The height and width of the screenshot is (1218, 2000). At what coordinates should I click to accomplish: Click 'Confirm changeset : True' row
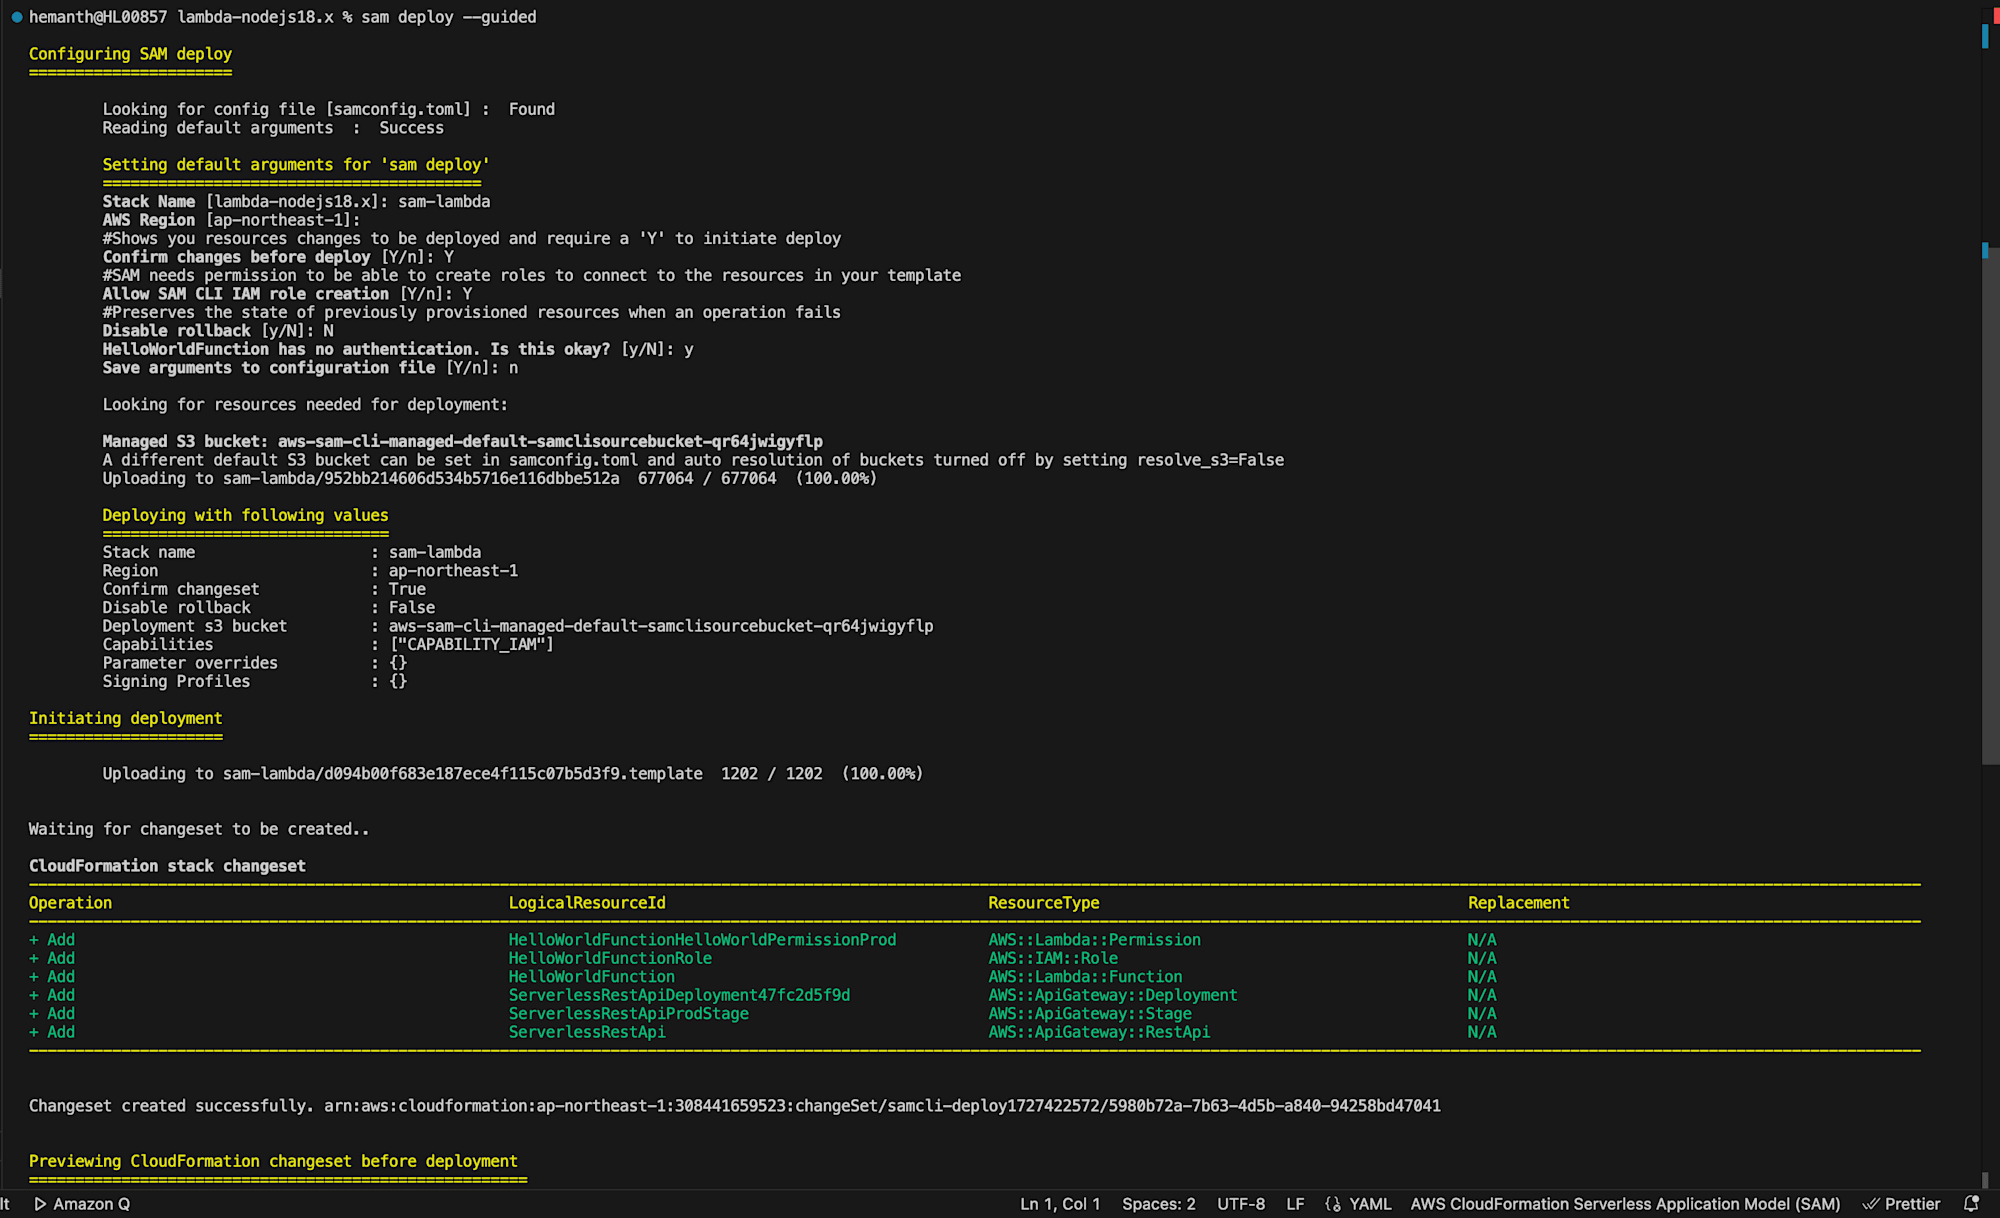[264, 589]
